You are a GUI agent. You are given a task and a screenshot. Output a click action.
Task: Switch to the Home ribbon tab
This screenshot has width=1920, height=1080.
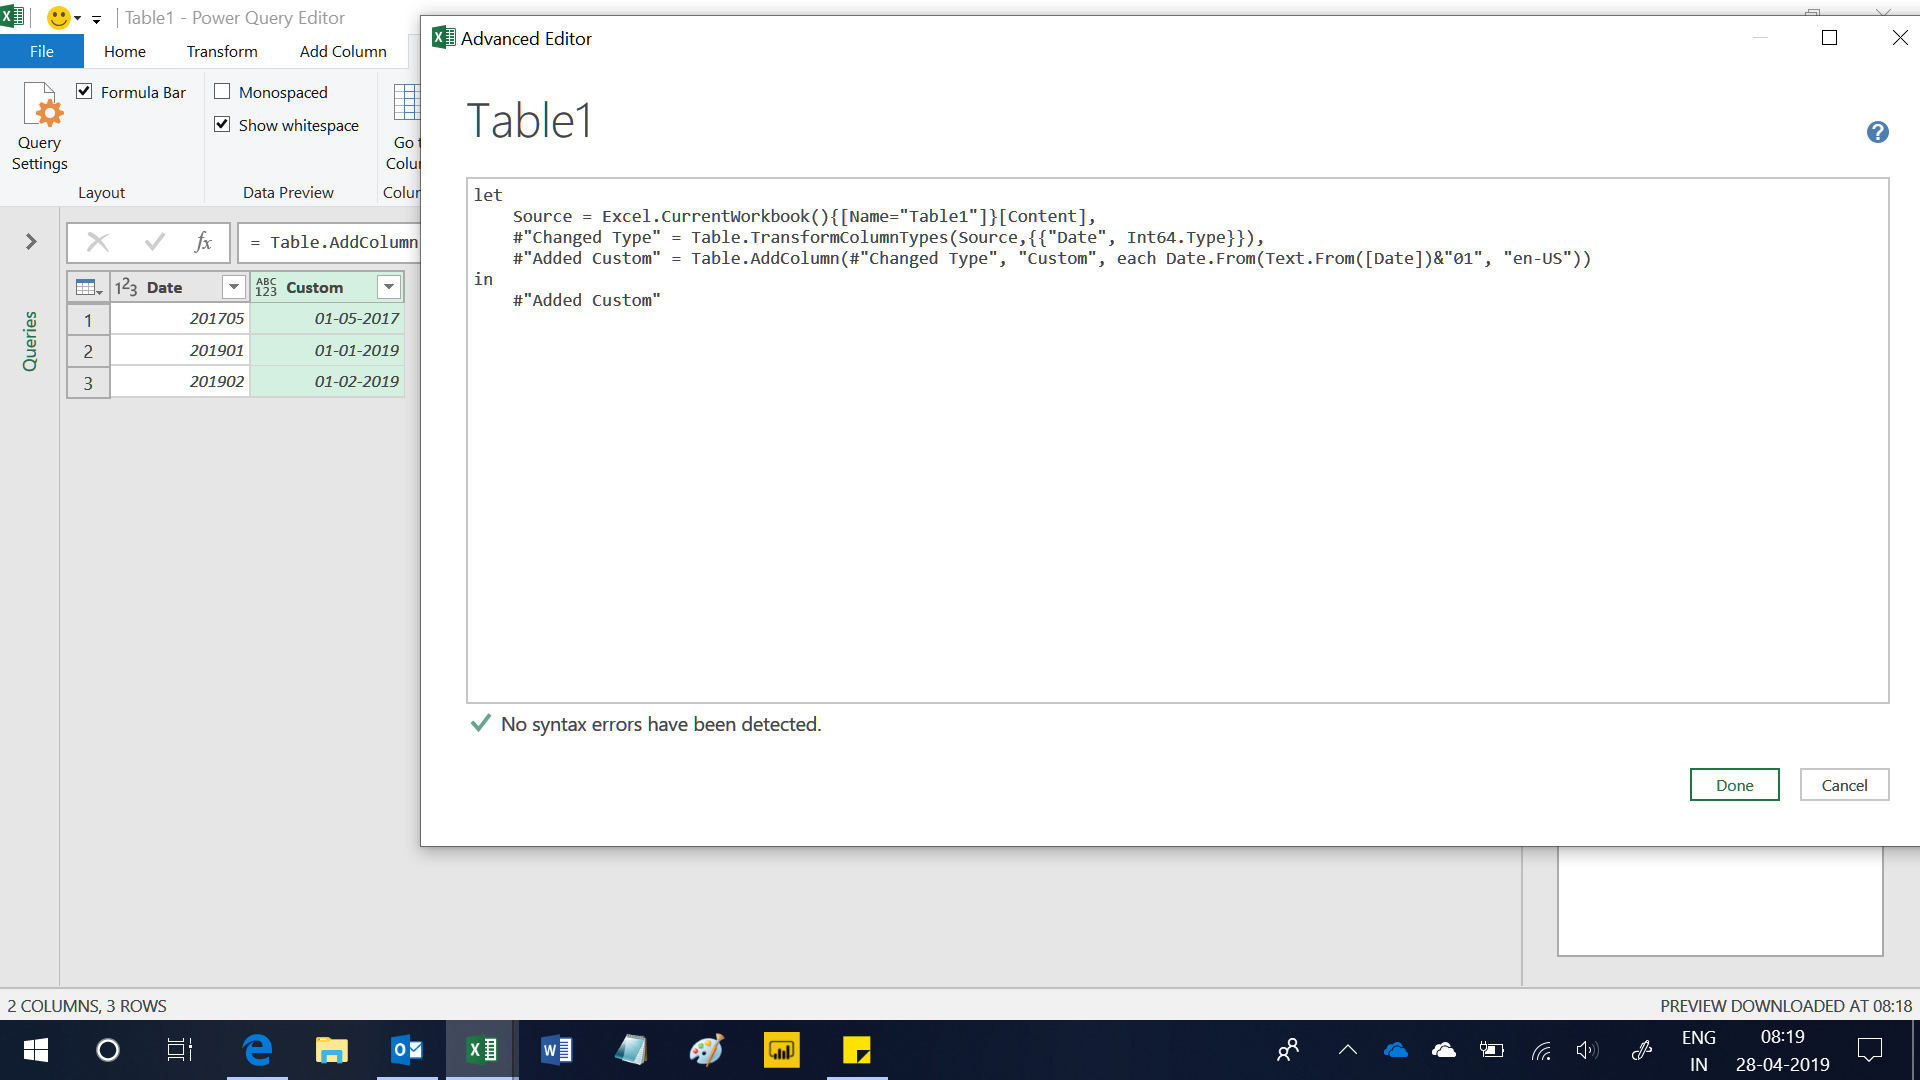click(125, 51)
